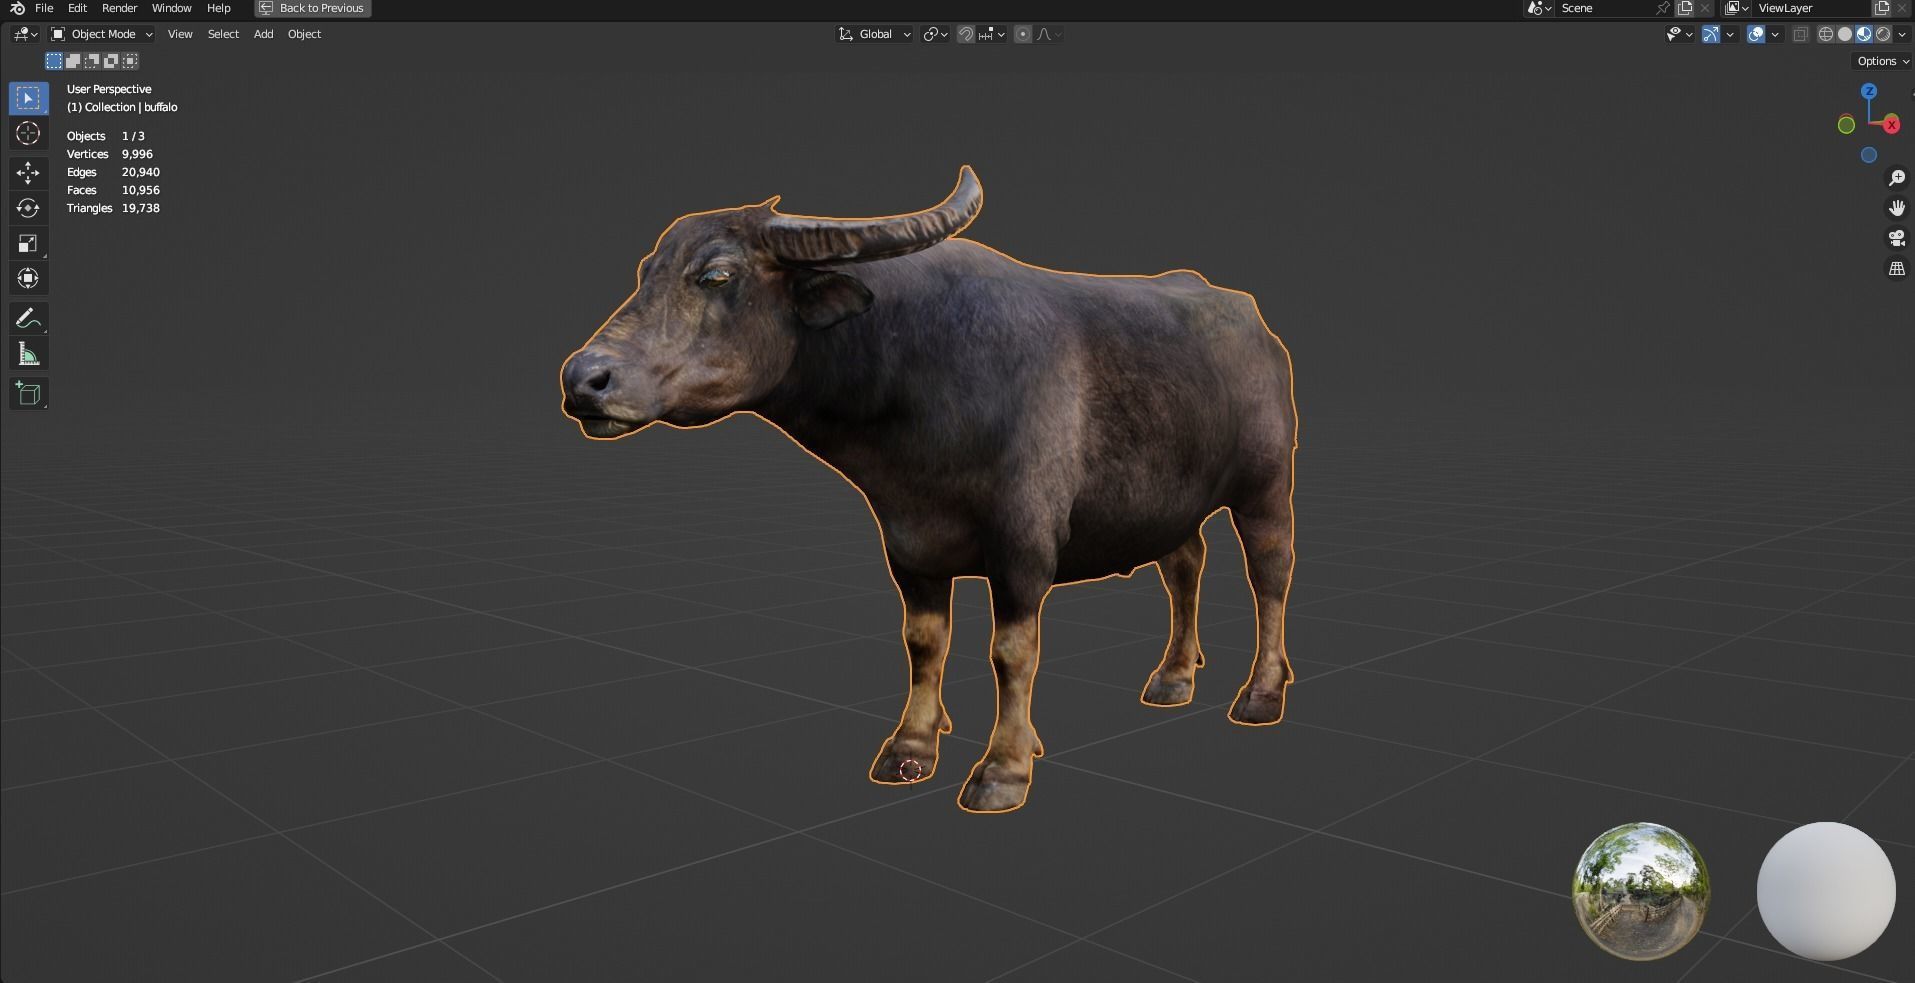Click the ViewLayer name field
1915x983 pixels.
tap(1812, 8)
